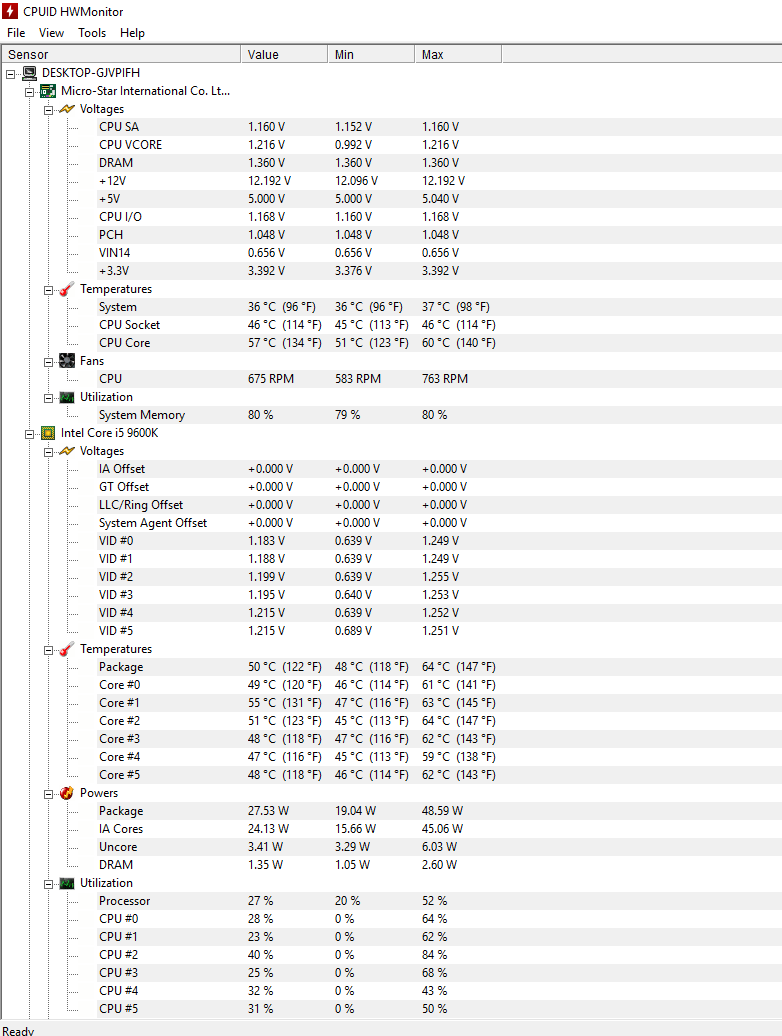Select the CPU #4 utilization row

439,990
